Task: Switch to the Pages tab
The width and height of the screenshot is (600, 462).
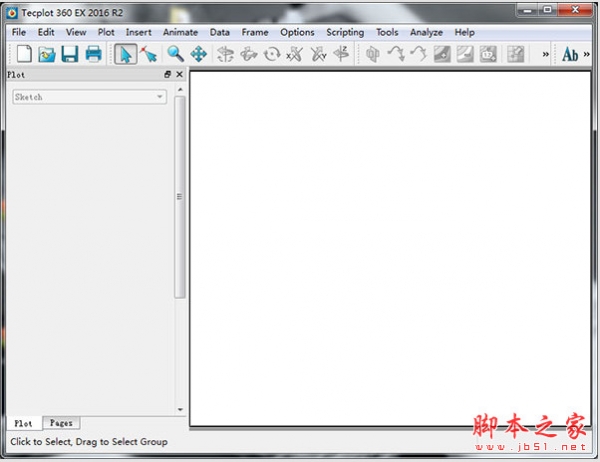Action: pyautogui.click(x=61, y=423)
